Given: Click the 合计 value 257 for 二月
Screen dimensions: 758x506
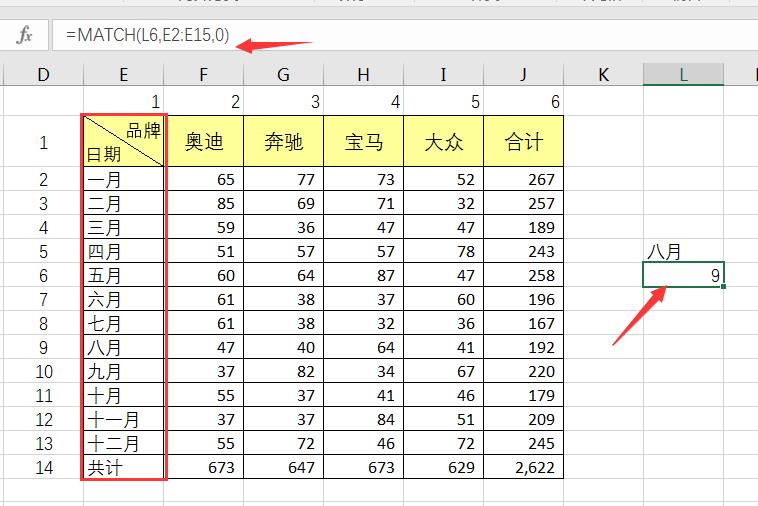Looking at the screenshot, I should [524, 203].
